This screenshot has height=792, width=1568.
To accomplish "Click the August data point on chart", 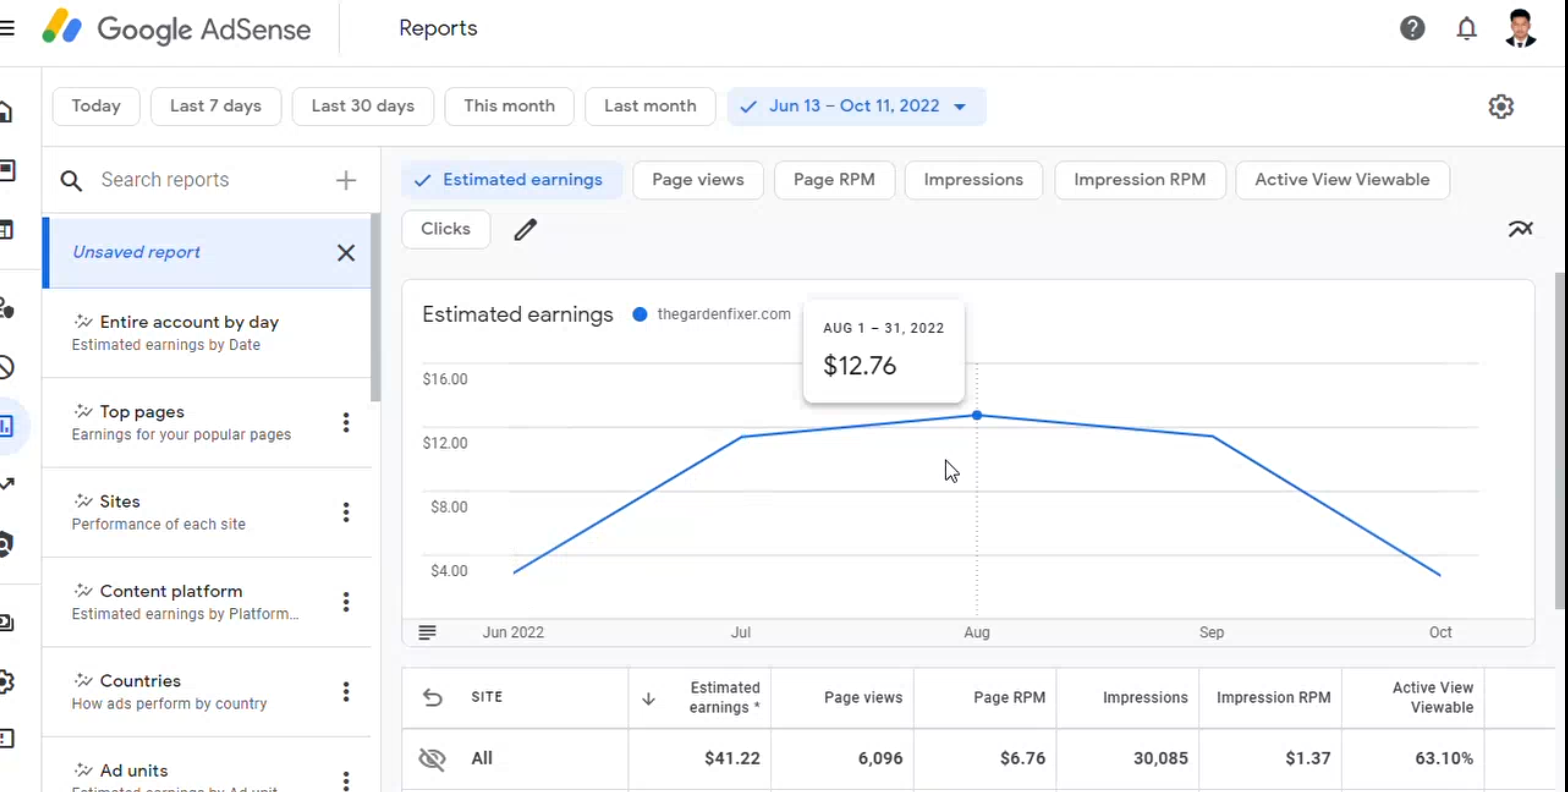I will (x=977, y=415).
